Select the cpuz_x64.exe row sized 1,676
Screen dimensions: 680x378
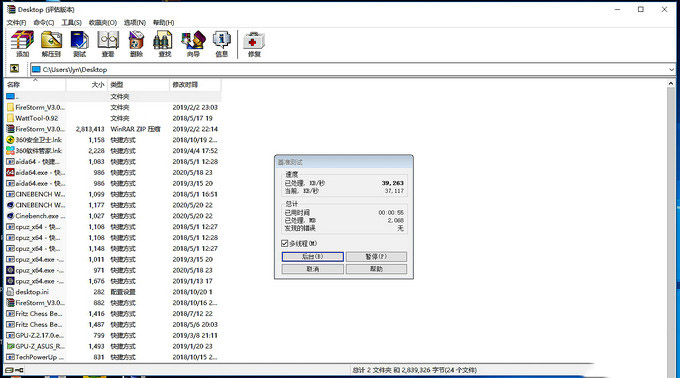[x=113, y=281]
